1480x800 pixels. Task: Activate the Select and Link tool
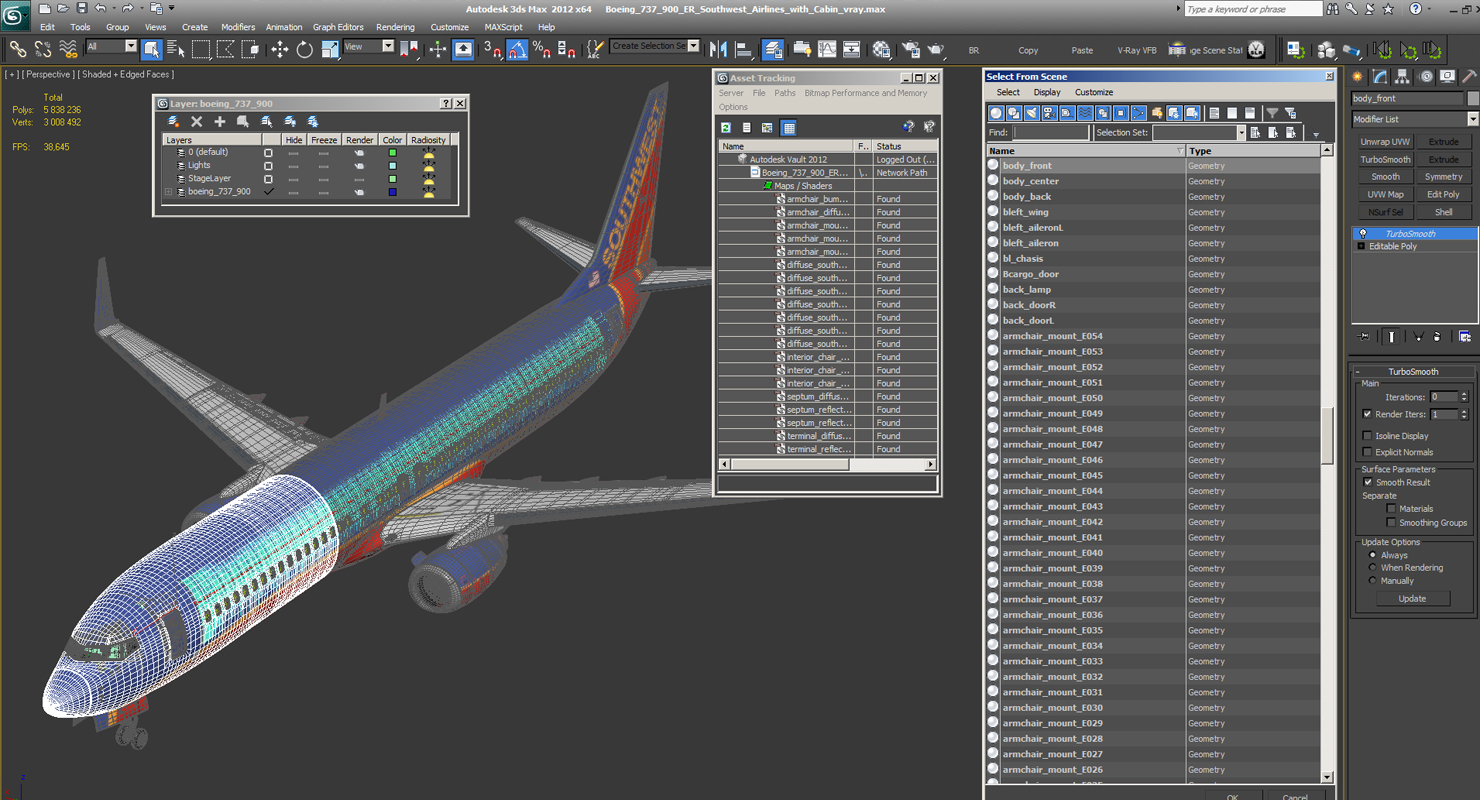17,49
